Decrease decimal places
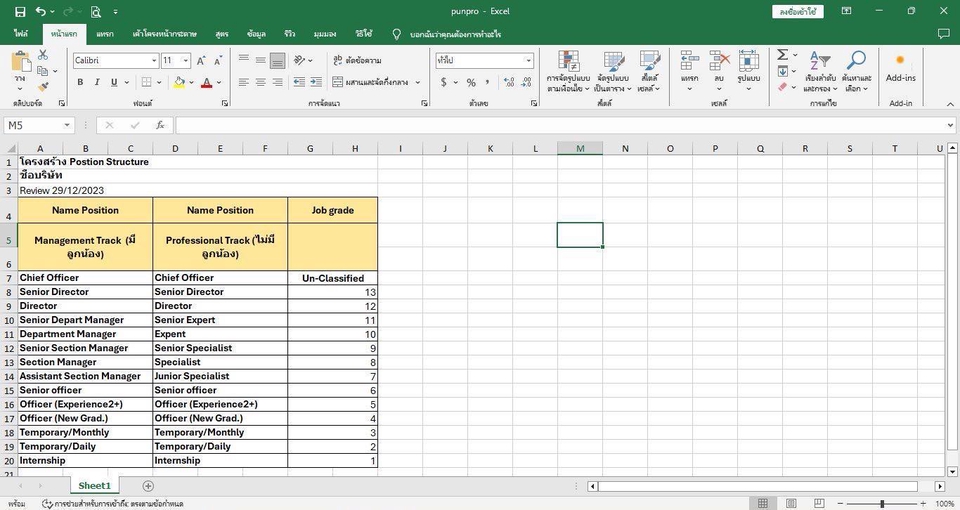This screenshot has height=510, width=960. (x=526, y=82)
